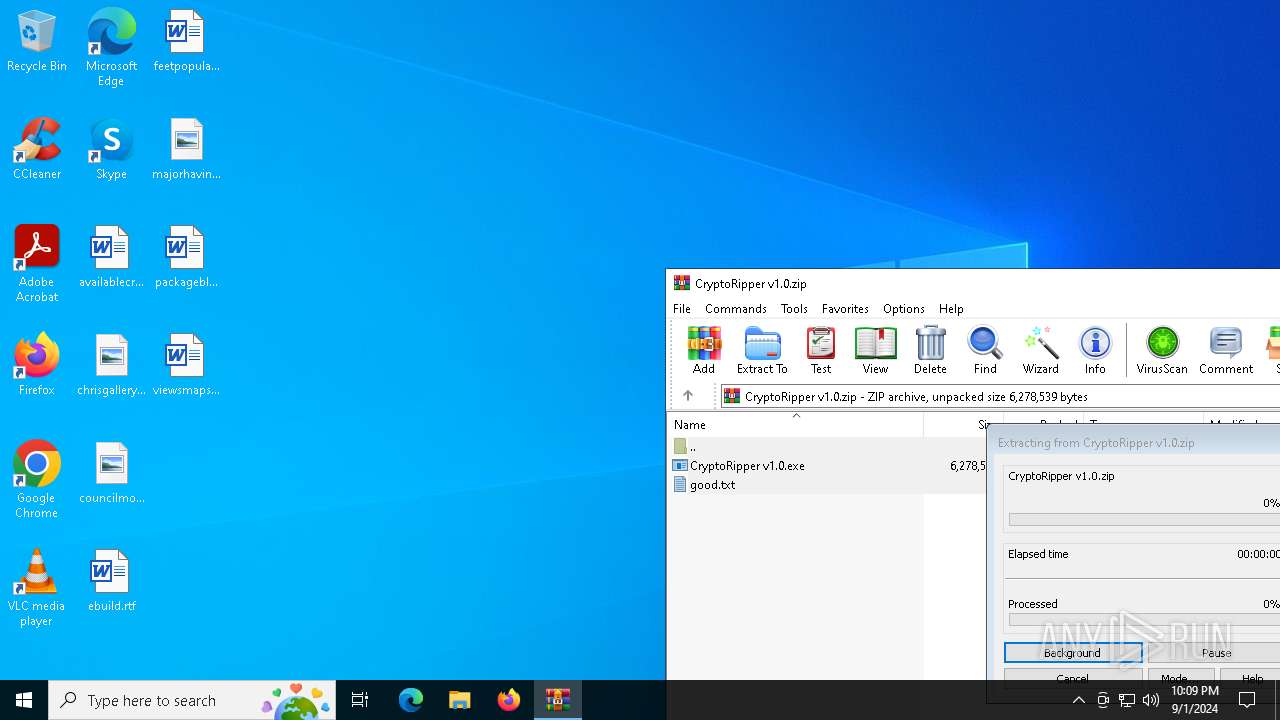Open the taskbar clock and date

1195,700
